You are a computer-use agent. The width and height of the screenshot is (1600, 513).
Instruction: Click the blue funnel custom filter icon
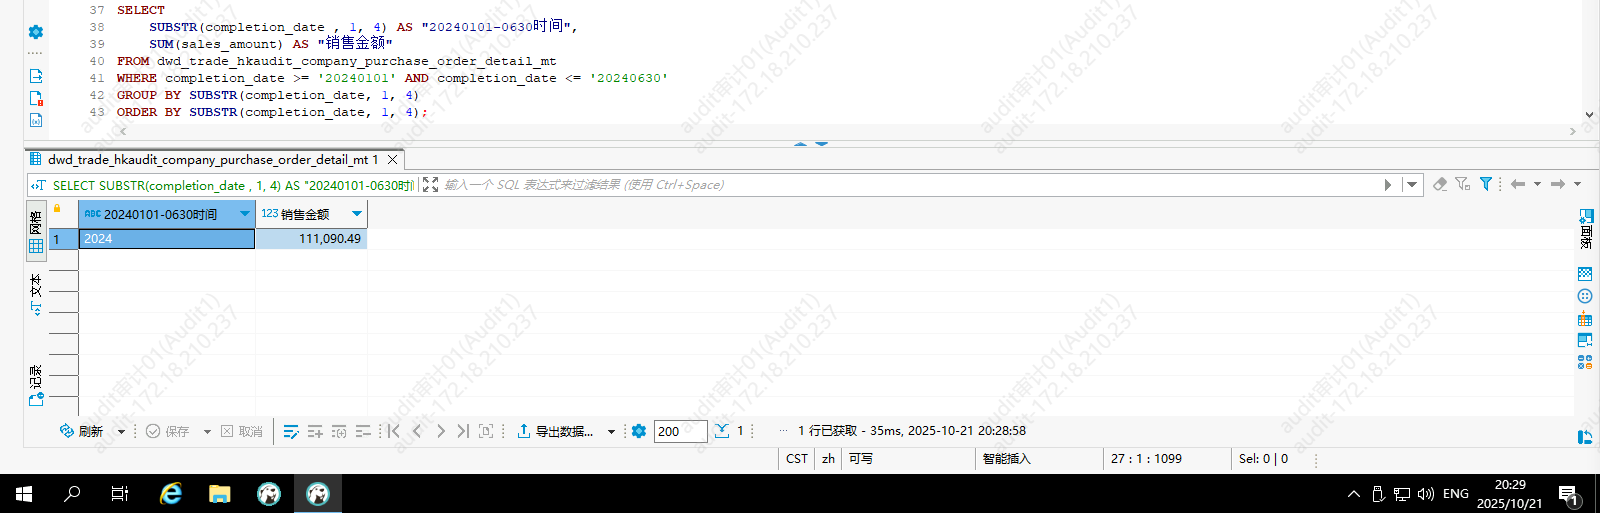coord(1486,184)
